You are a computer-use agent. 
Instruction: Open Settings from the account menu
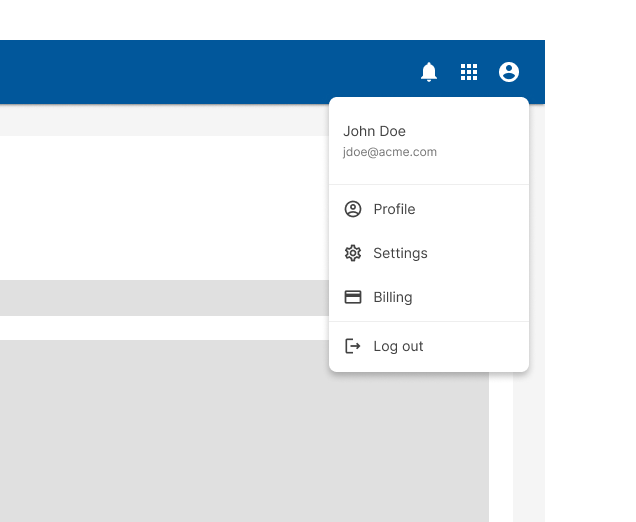pos(400,253)
